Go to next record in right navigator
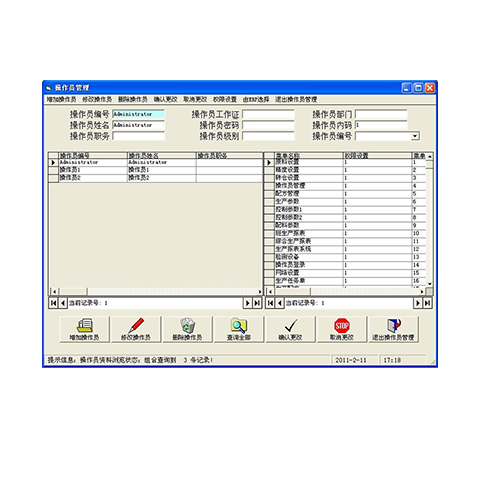480x480 pixels. 417,303
